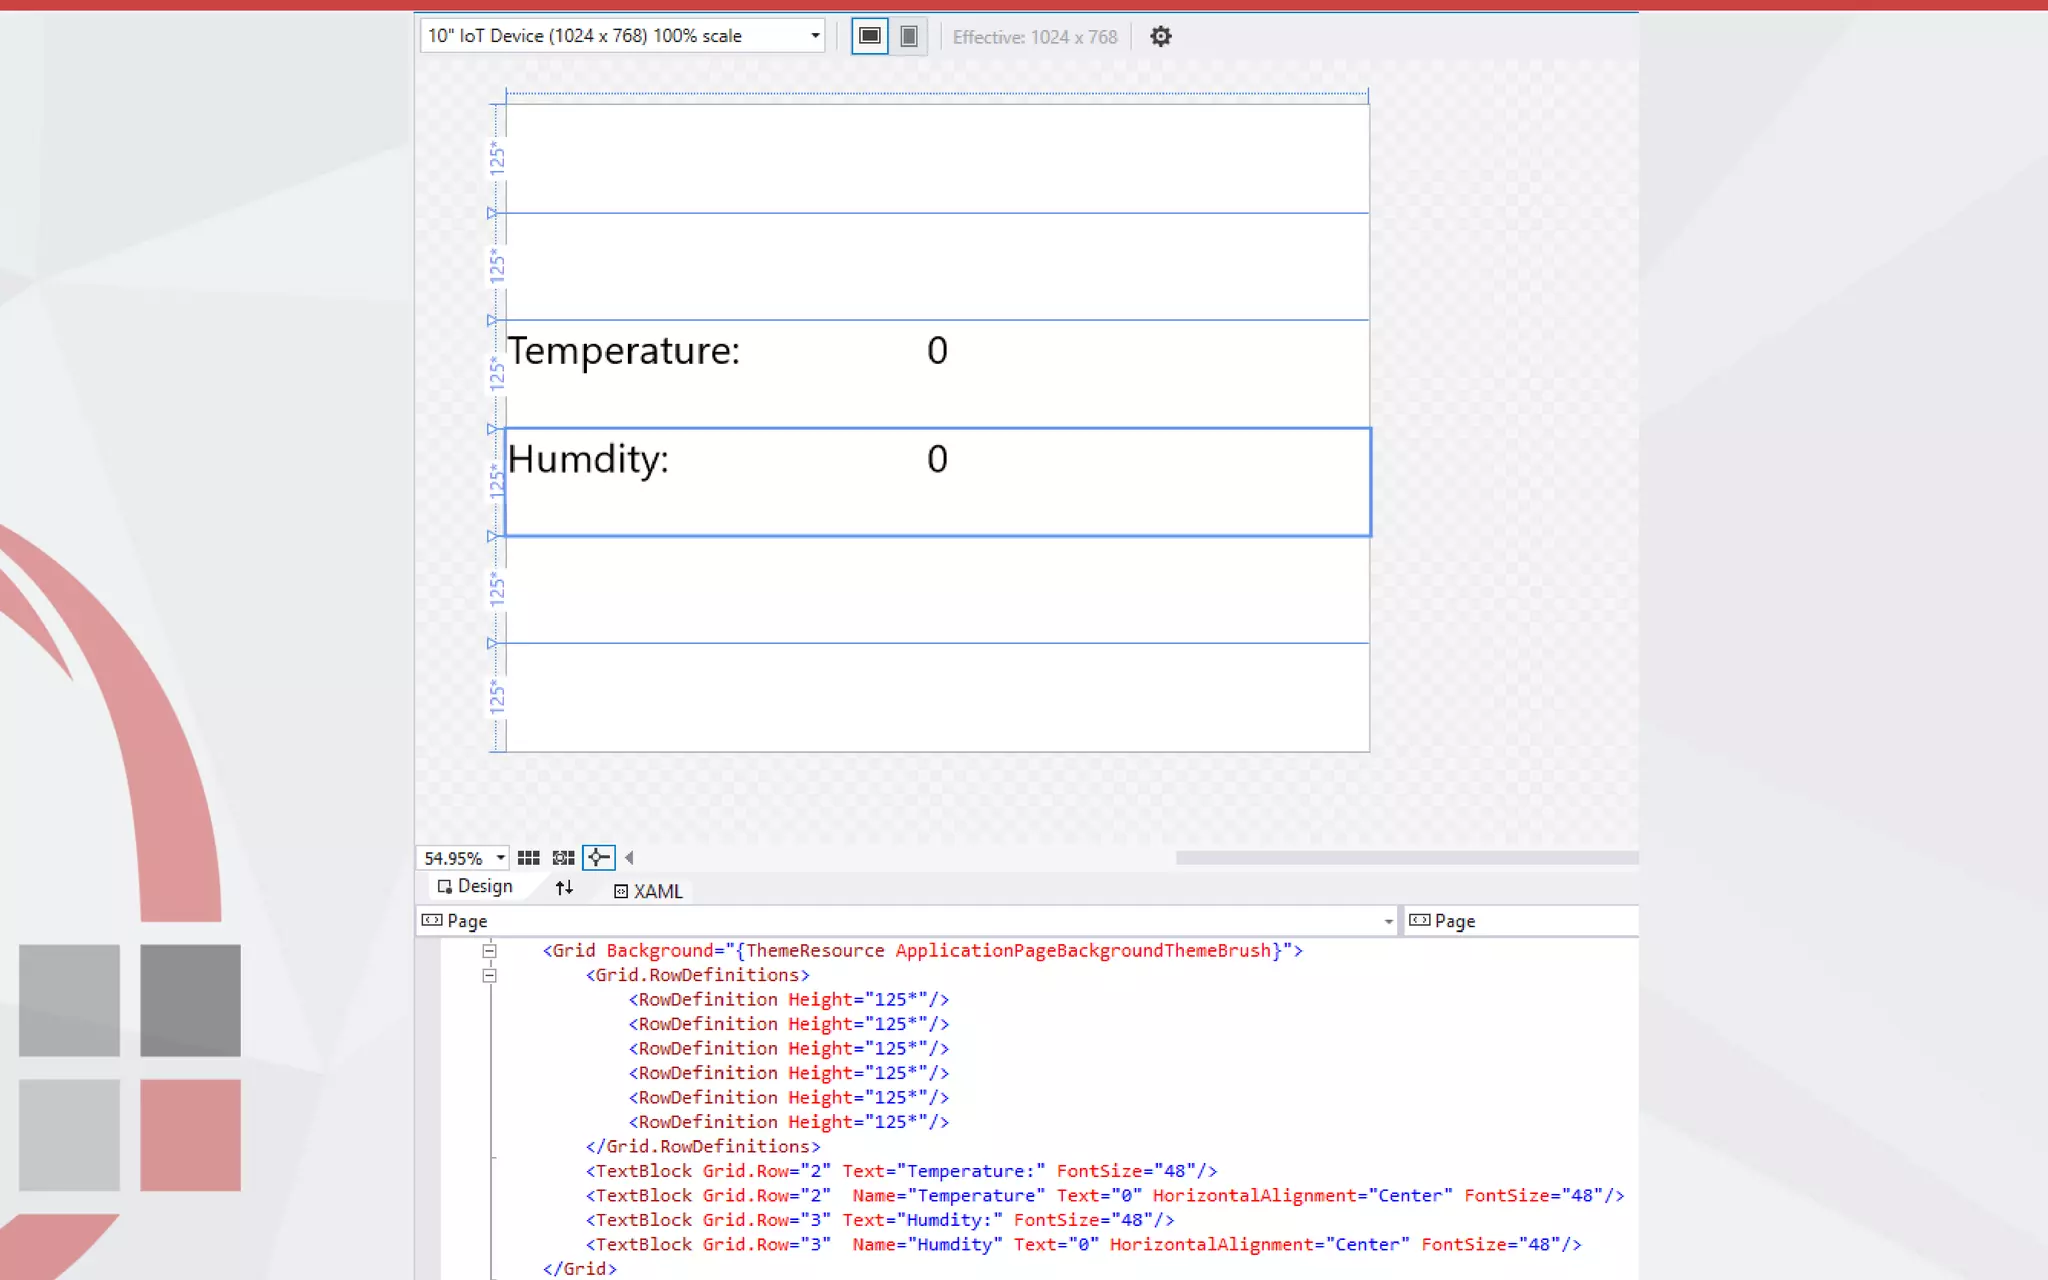The image size is (2048, 1280).
Task: Click the small left-arrow by zoom controls
Action: click(629, 858)
